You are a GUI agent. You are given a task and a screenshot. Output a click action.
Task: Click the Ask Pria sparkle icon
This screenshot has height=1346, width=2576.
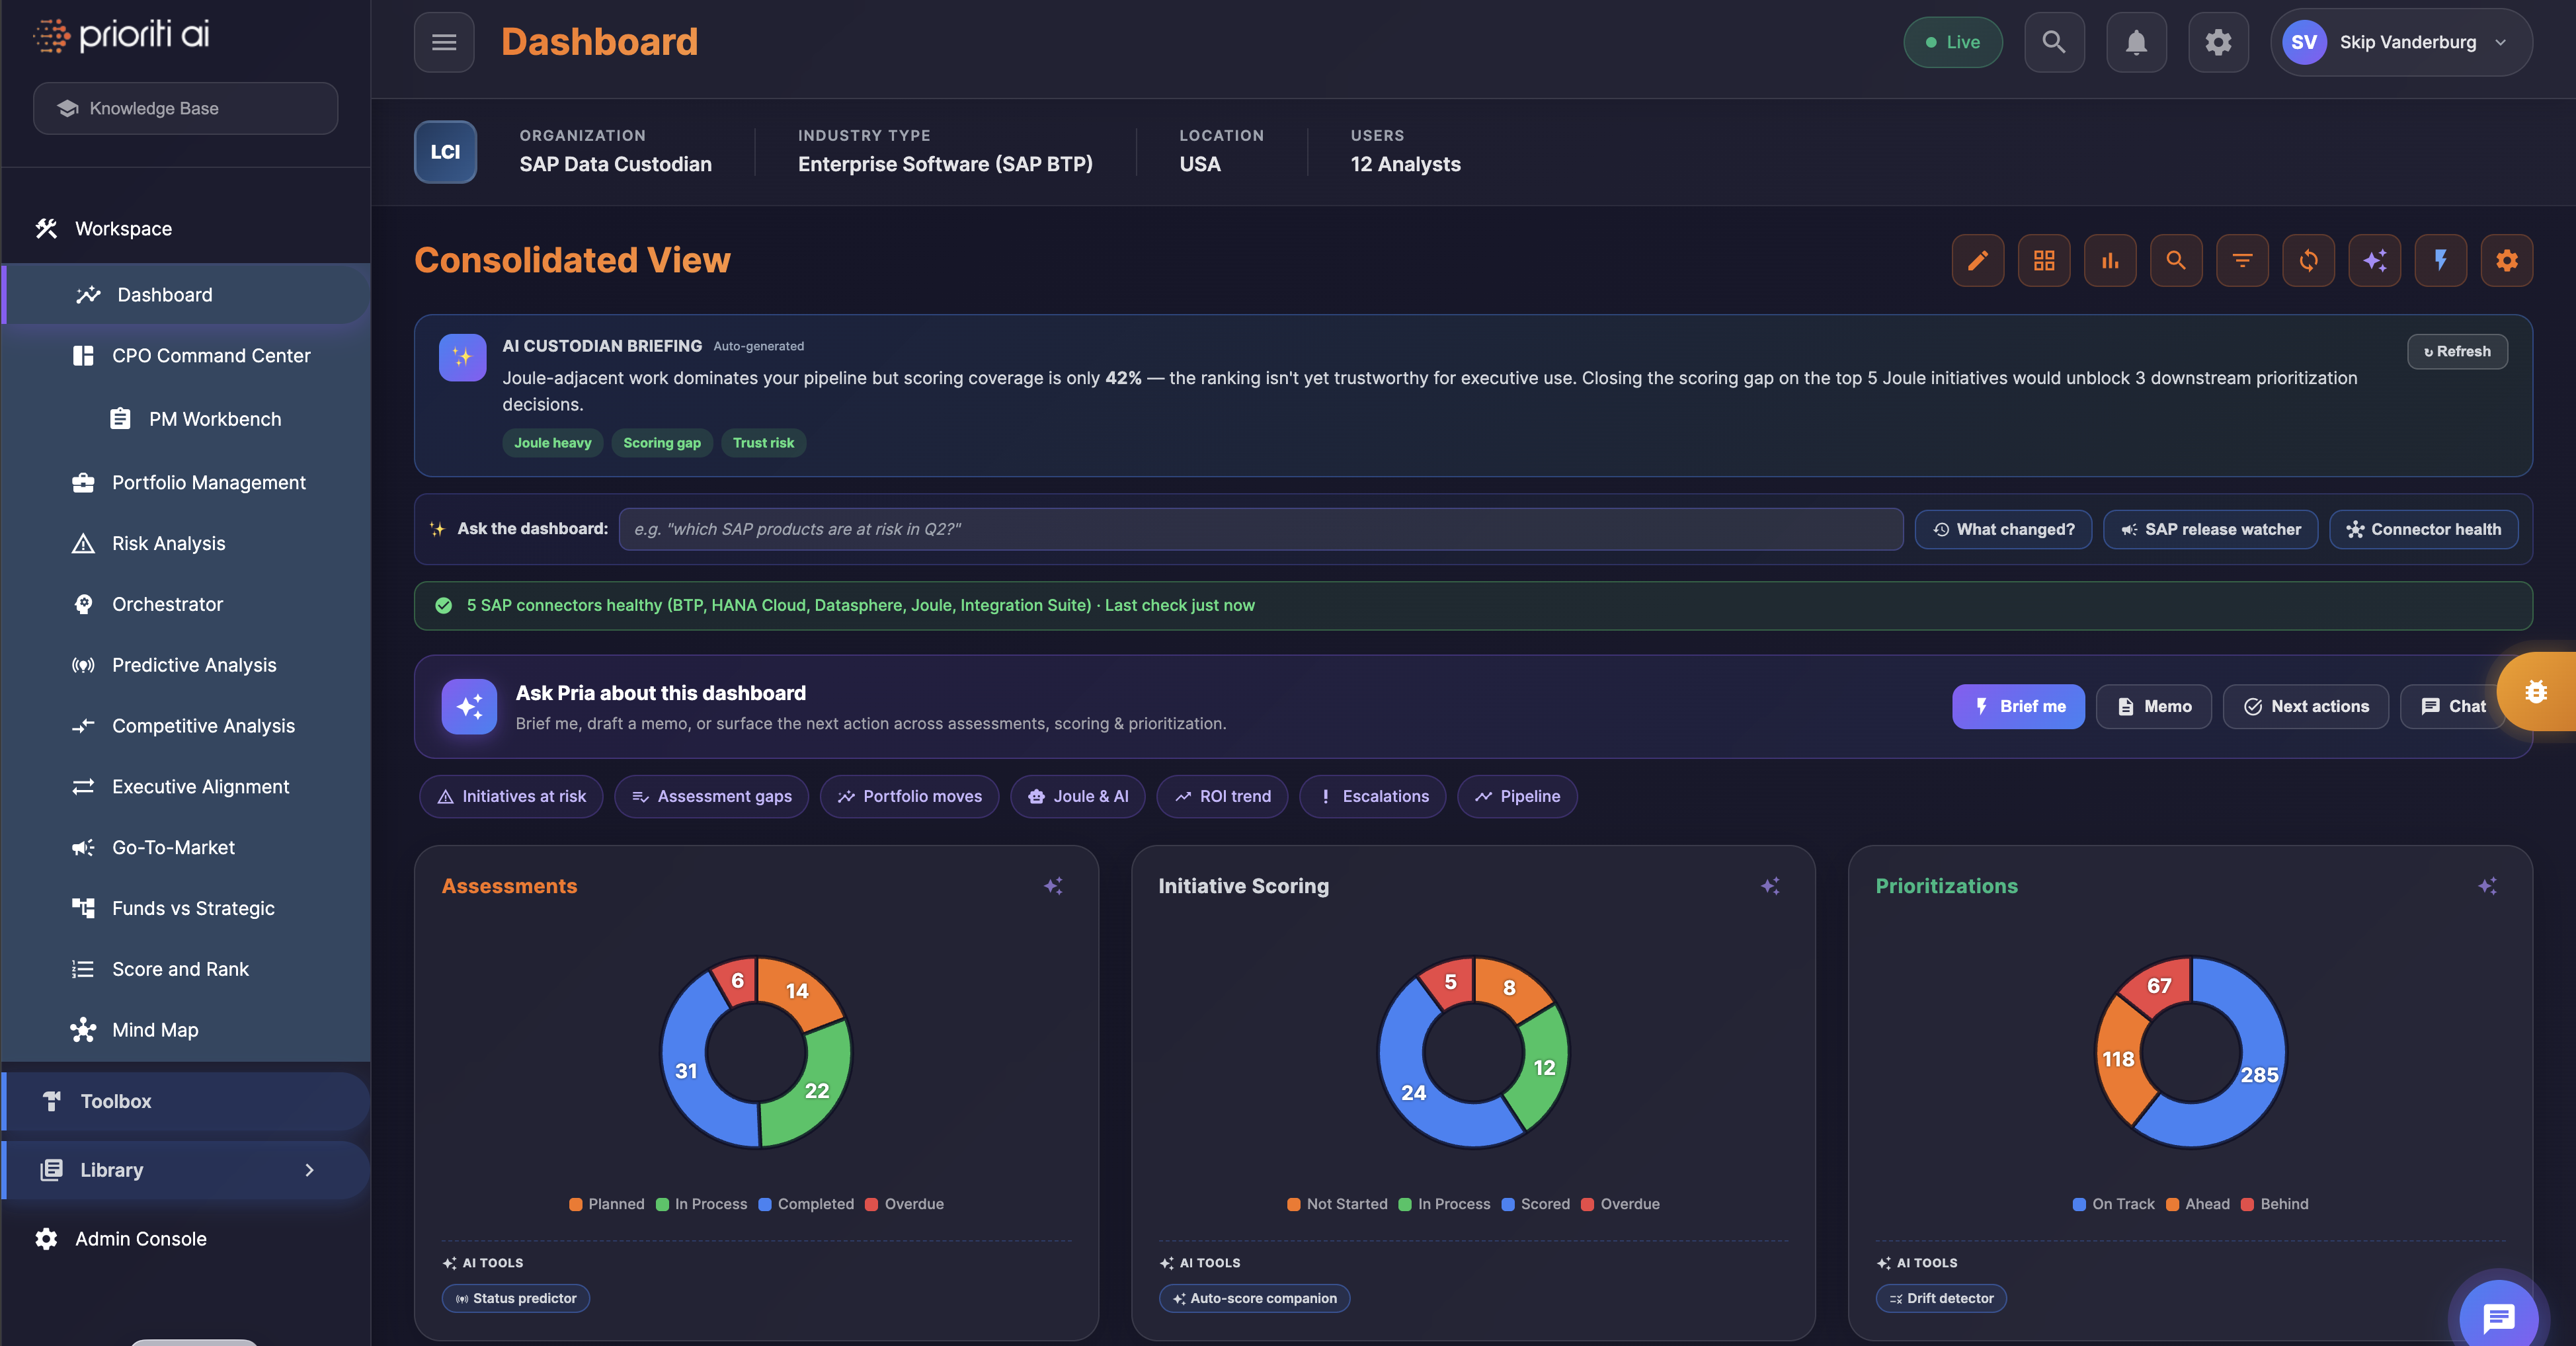[469, 707]
